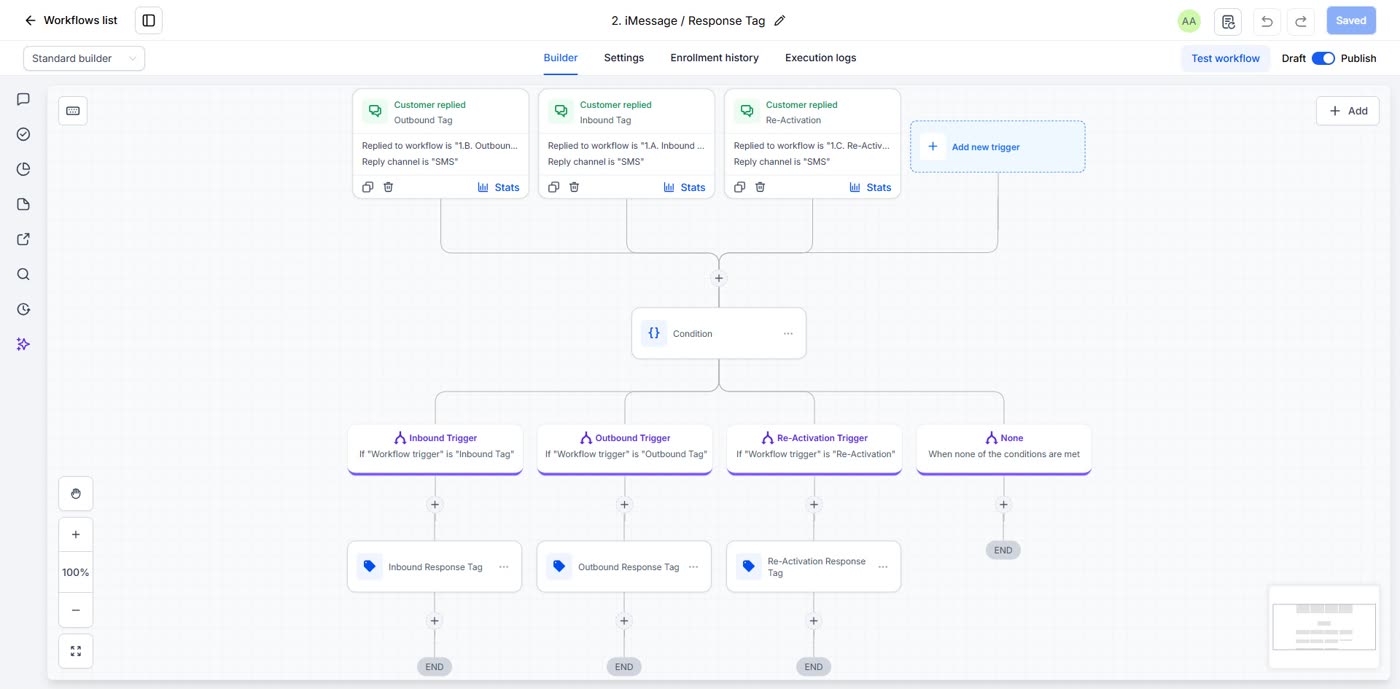This screenshot has width=1400, height=689.
Task: Open the Standard builder dropdown
Action: coord(84,58)
